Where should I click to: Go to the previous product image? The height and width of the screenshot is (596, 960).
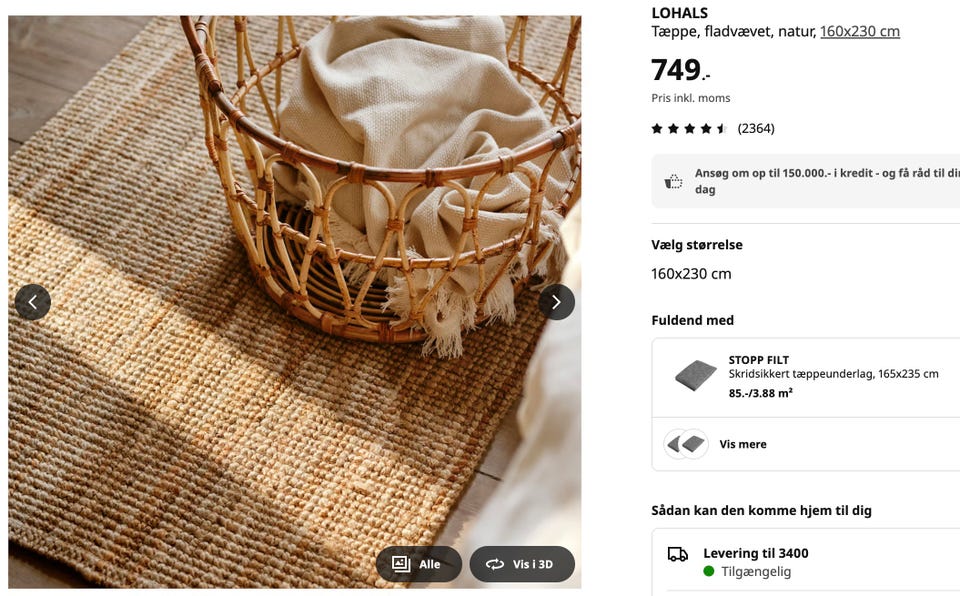[x=32, y=302]
